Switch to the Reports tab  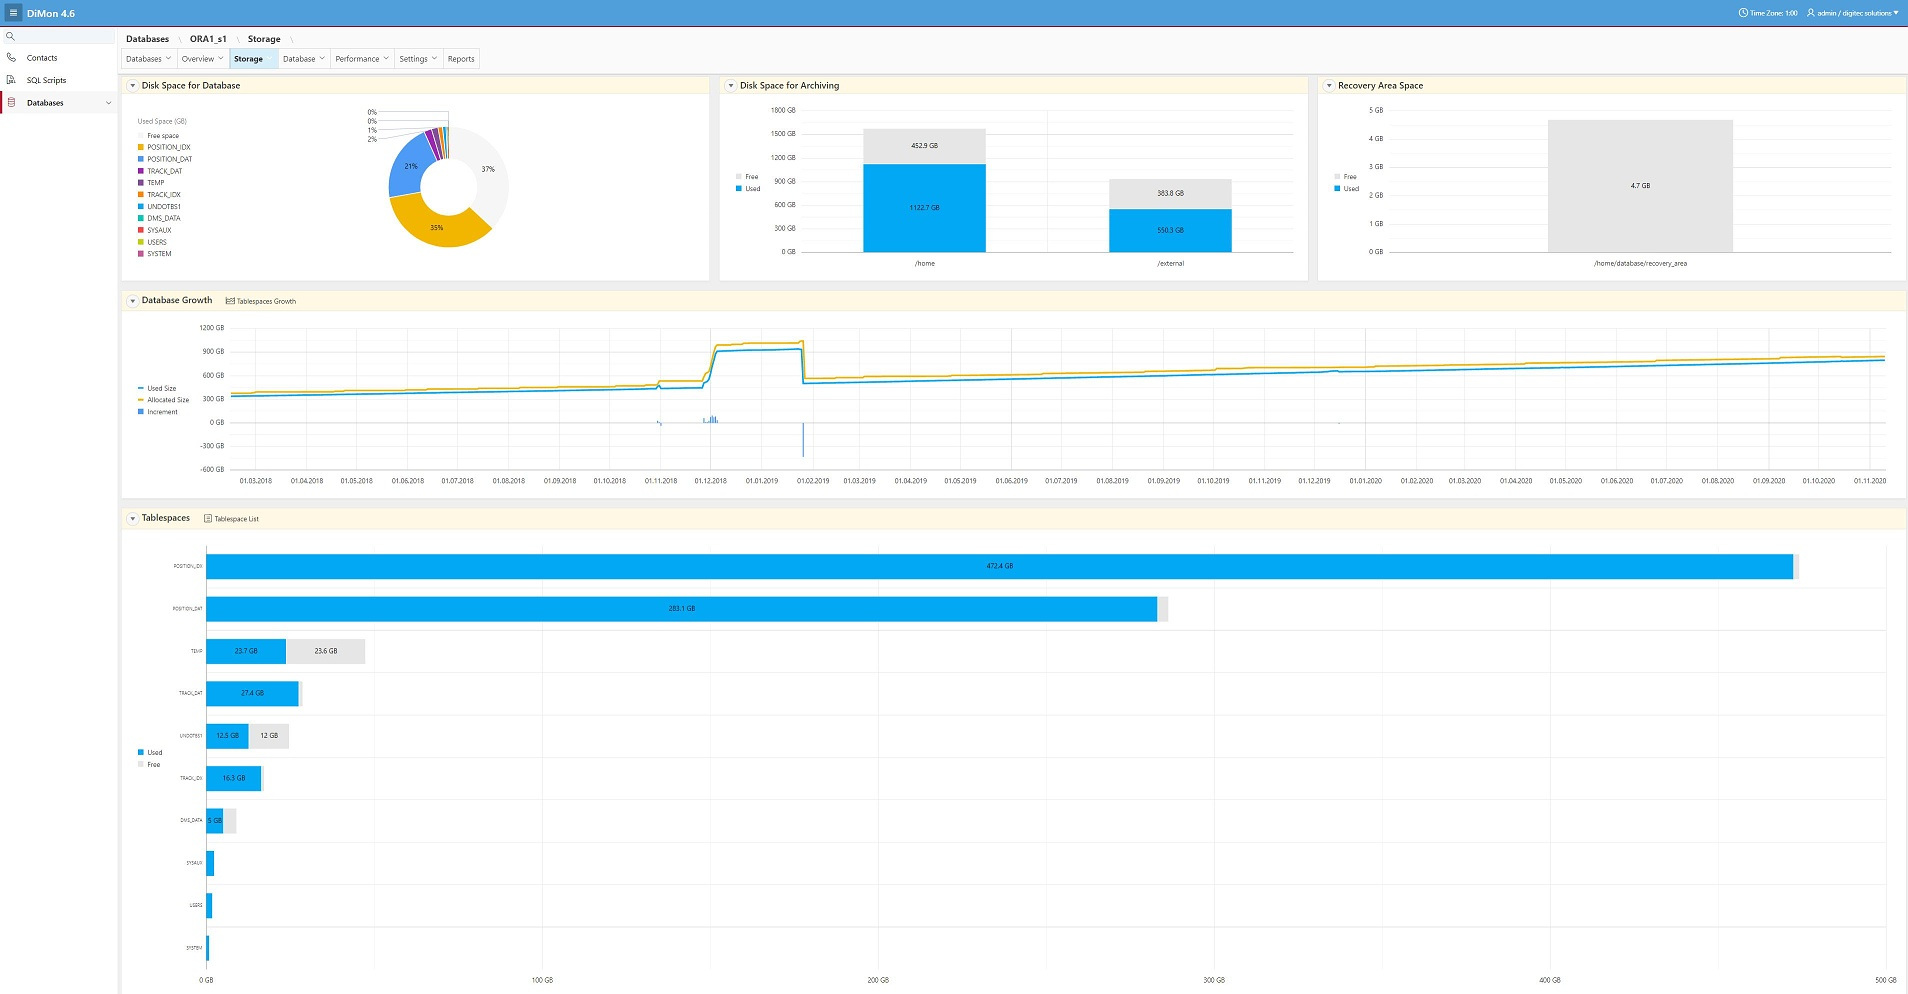coord(461,59)
